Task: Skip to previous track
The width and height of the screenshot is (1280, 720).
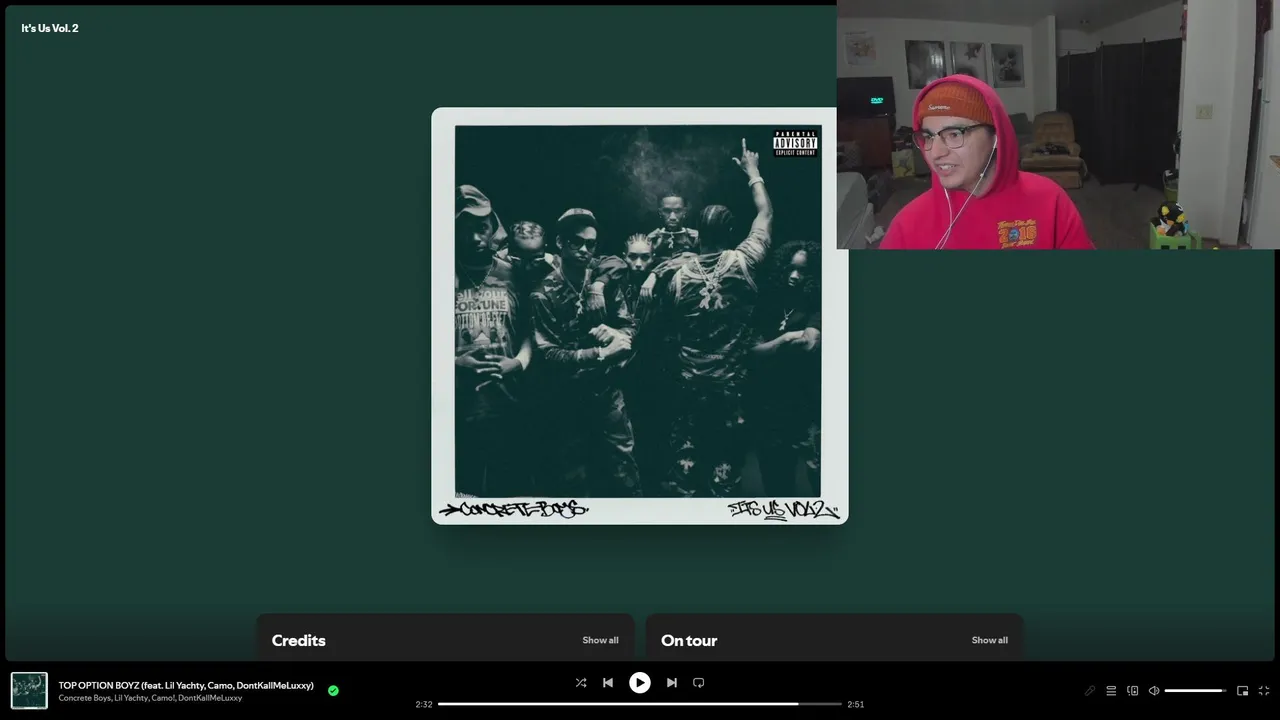Action: [x=608, y=683]
